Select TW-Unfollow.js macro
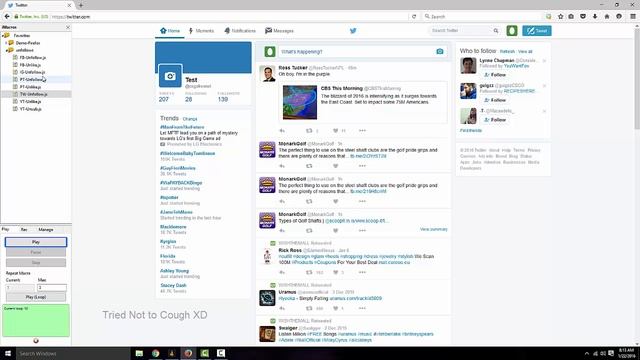 (33, 94)
